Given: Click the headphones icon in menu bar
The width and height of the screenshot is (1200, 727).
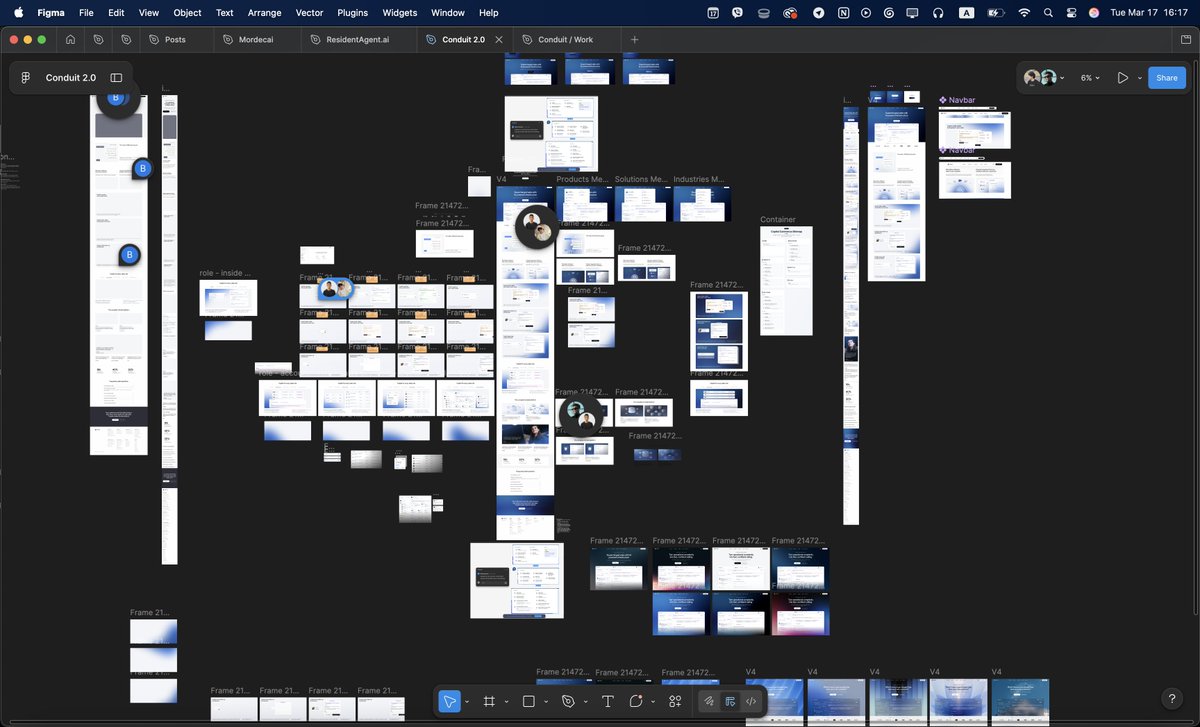Looking at the screenshot, I should (x=938, y=13).
